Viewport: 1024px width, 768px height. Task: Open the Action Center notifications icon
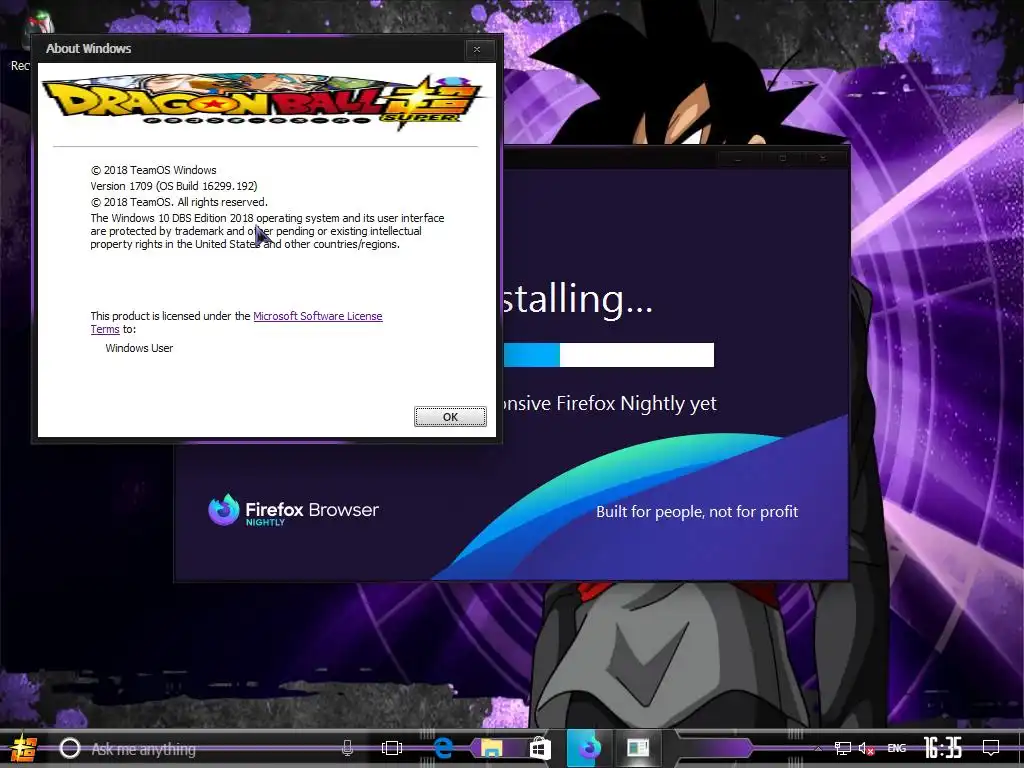991,748
